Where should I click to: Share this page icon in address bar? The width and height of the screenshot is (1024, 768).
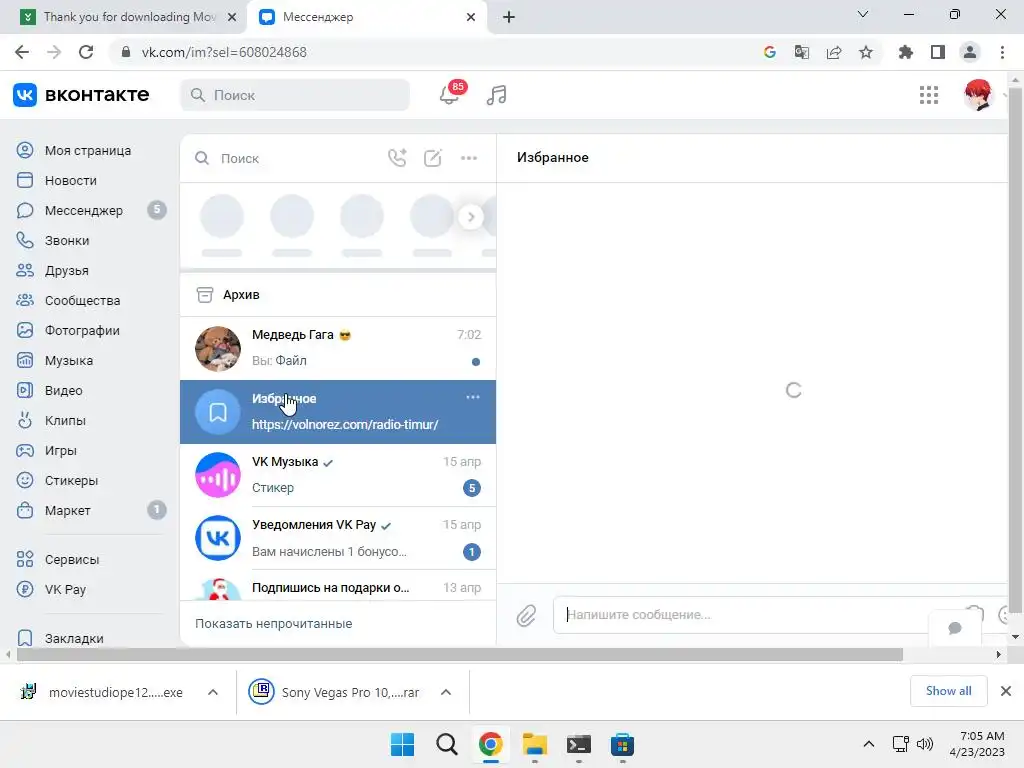[834, 52]
